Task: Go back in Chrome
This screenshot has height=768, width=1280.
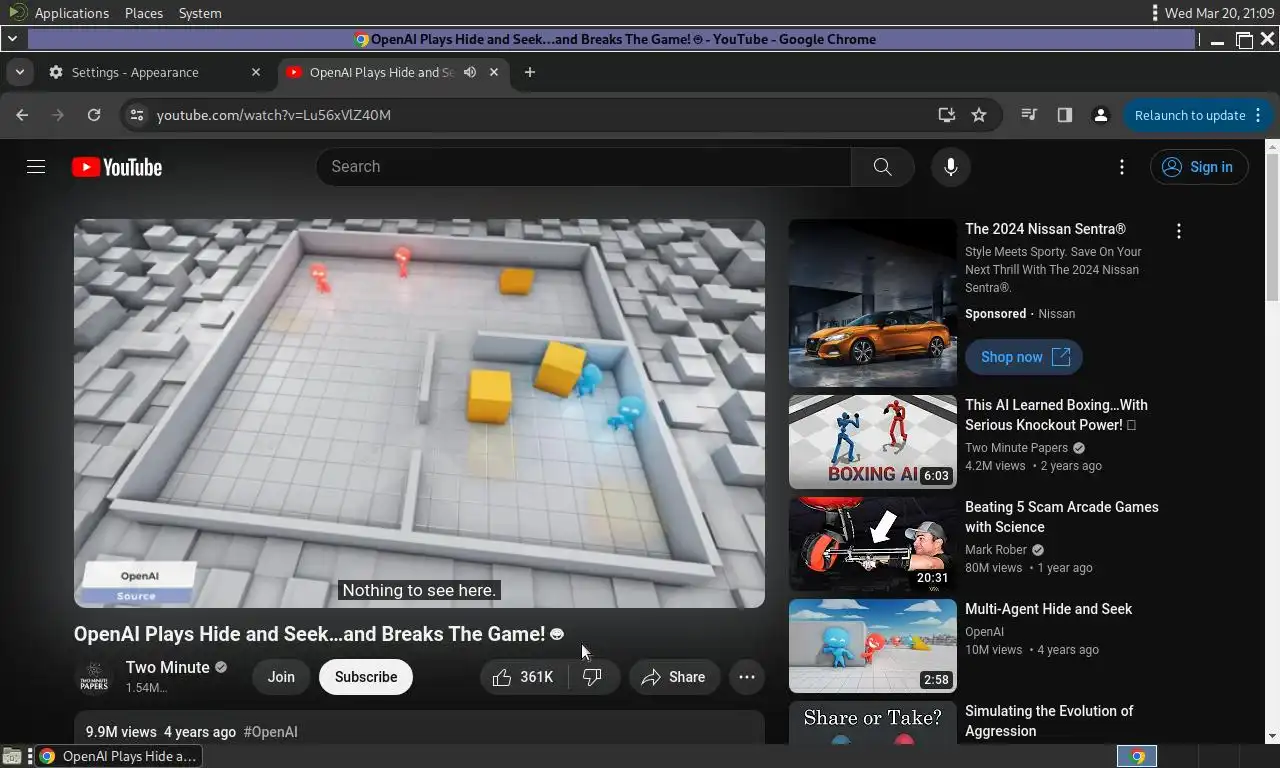Action: pos(22,115)
